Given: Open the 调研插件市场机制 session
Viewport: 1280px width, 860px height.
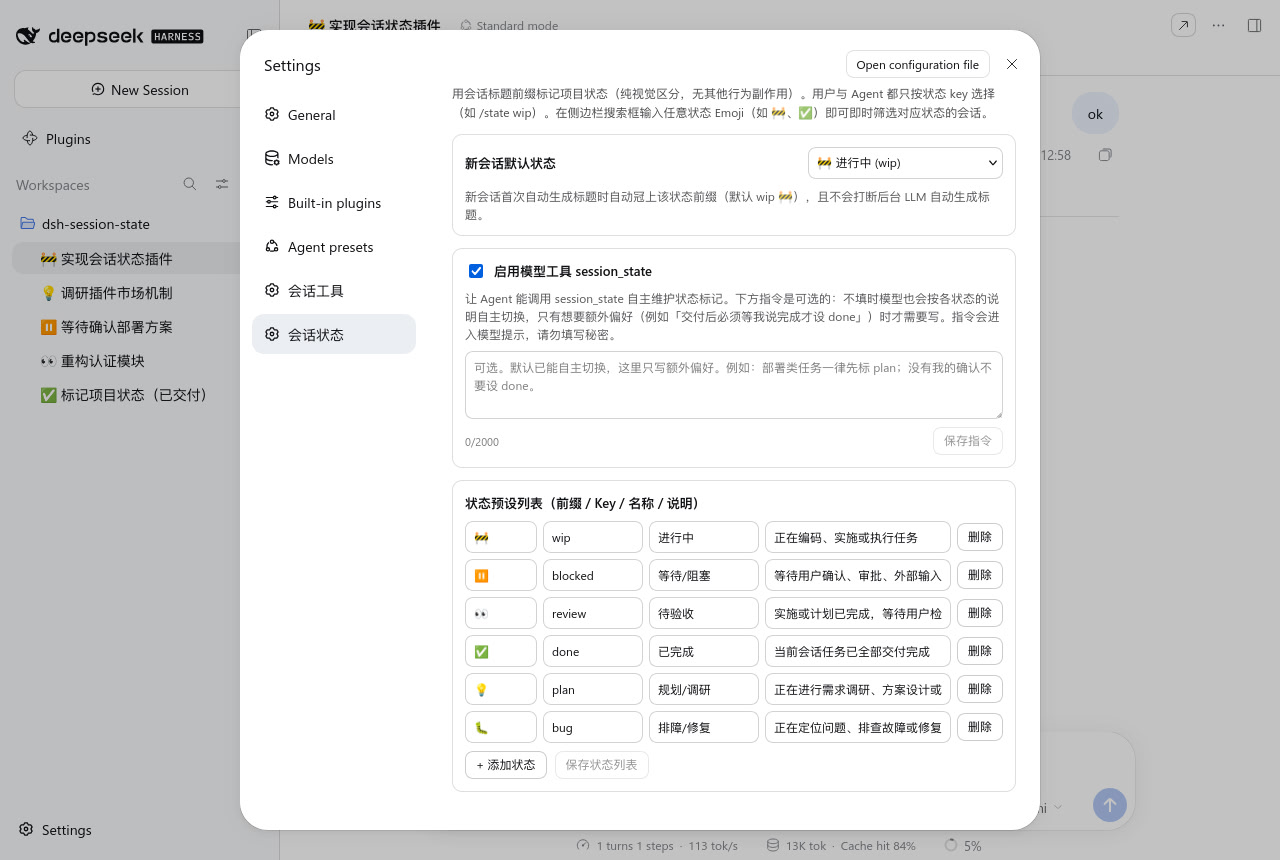Looking at the screenshot, I should coord(126,293).
